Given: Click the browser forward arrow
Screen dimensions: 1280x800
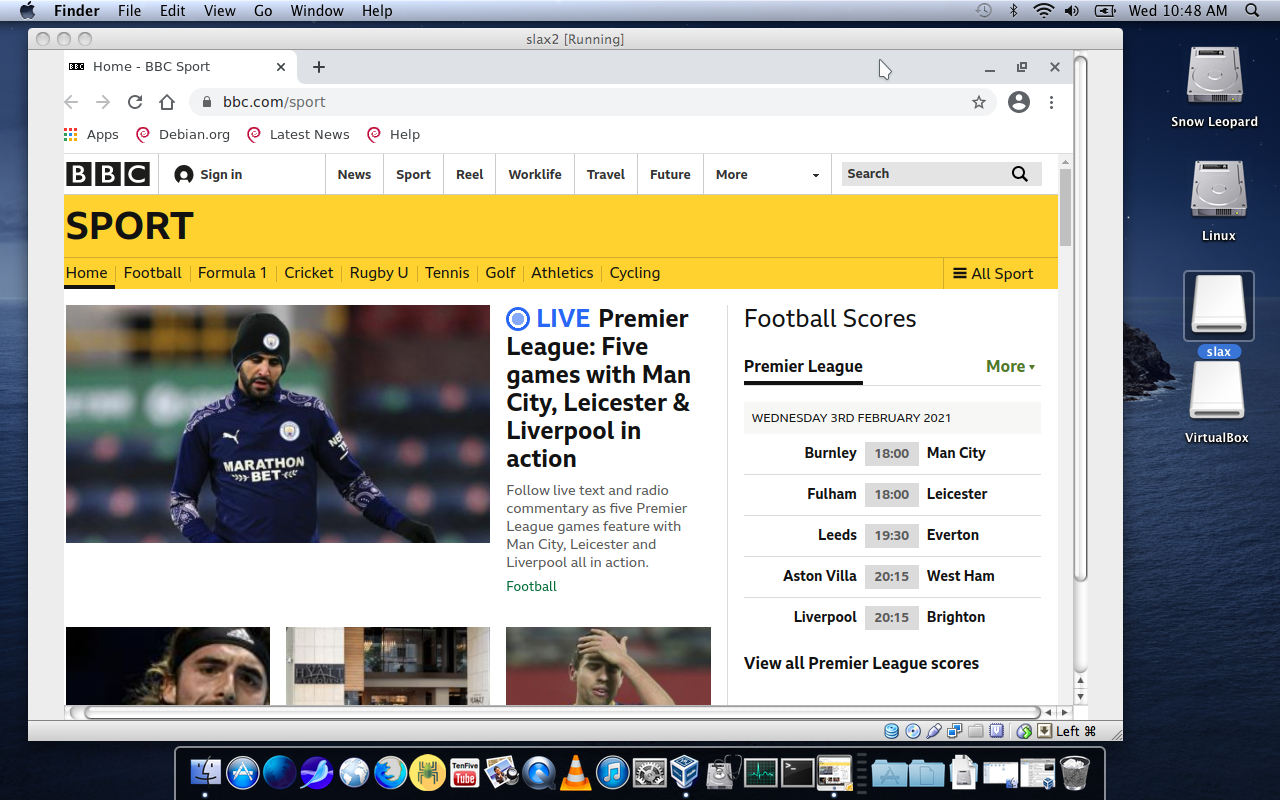Looking at the screenshot, I should click(103, 102).
